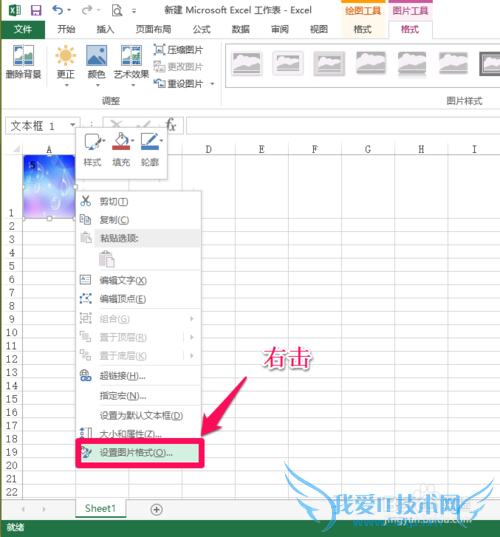Image resolution: width=500 pixels, height=537 pixels.
Task: Click 重设图片 button
Action: click(178, 84)
